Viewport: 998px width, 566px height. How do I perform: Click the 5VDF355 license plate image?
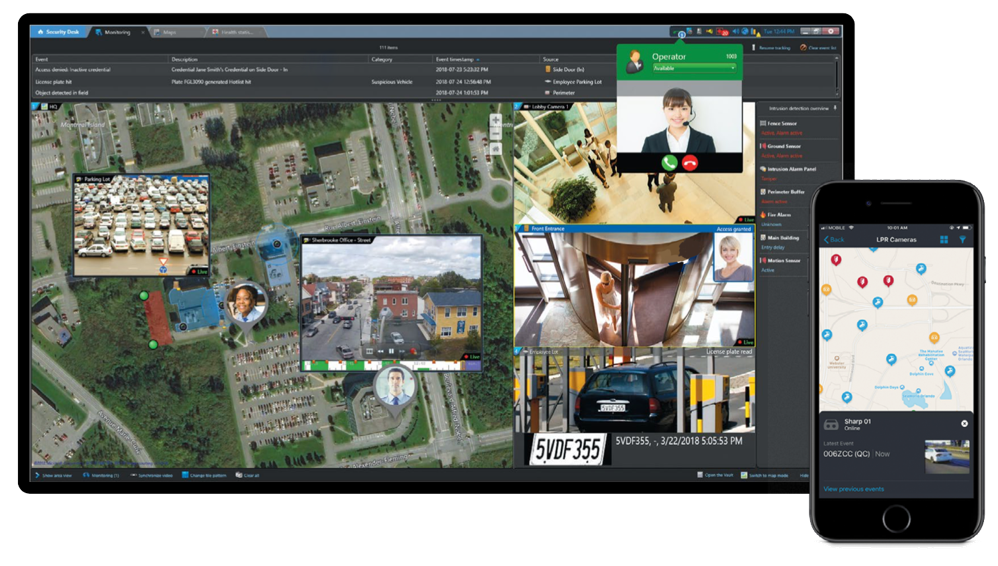tap(568, 450)
